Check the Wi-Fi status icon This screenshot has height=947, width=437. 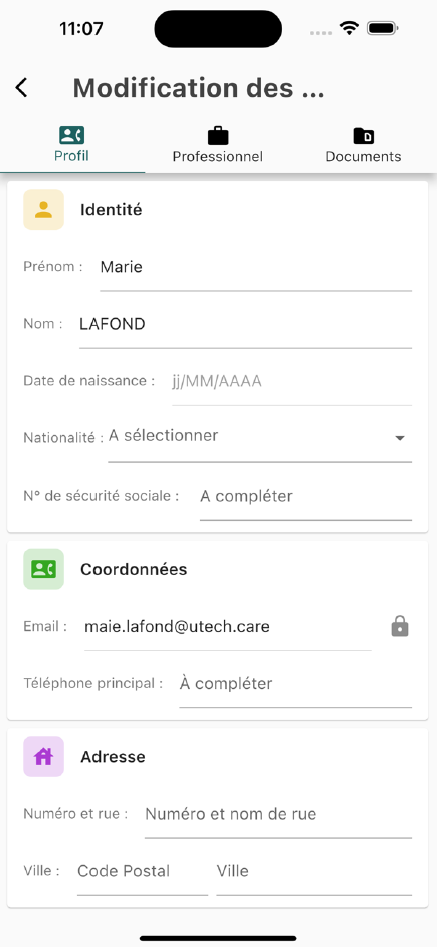pyautogui.click(x=349, y=28)
